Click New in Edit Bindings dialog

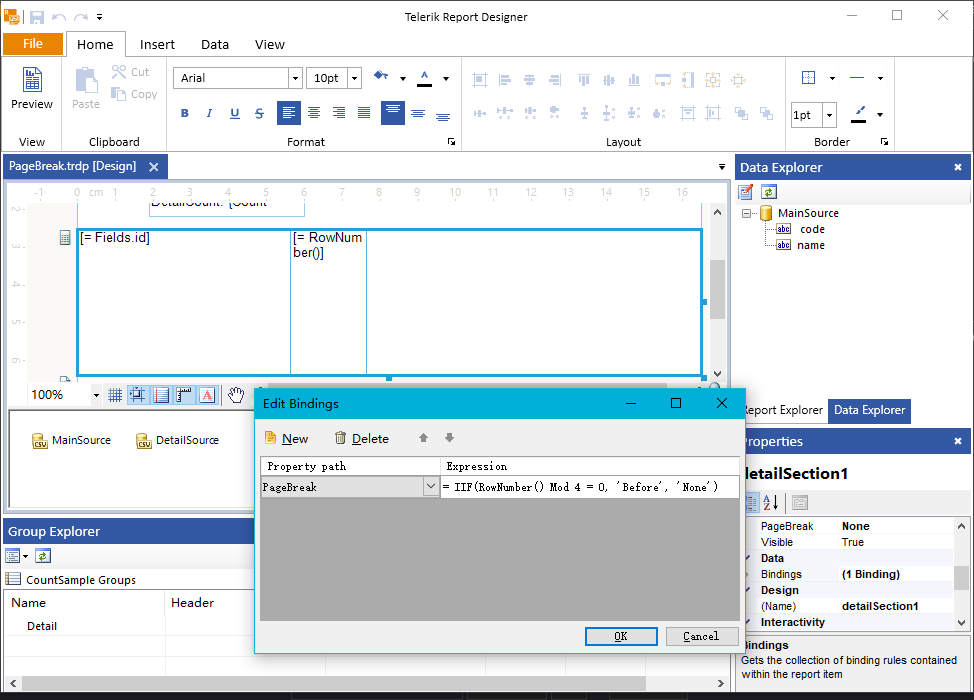(286, 439)
